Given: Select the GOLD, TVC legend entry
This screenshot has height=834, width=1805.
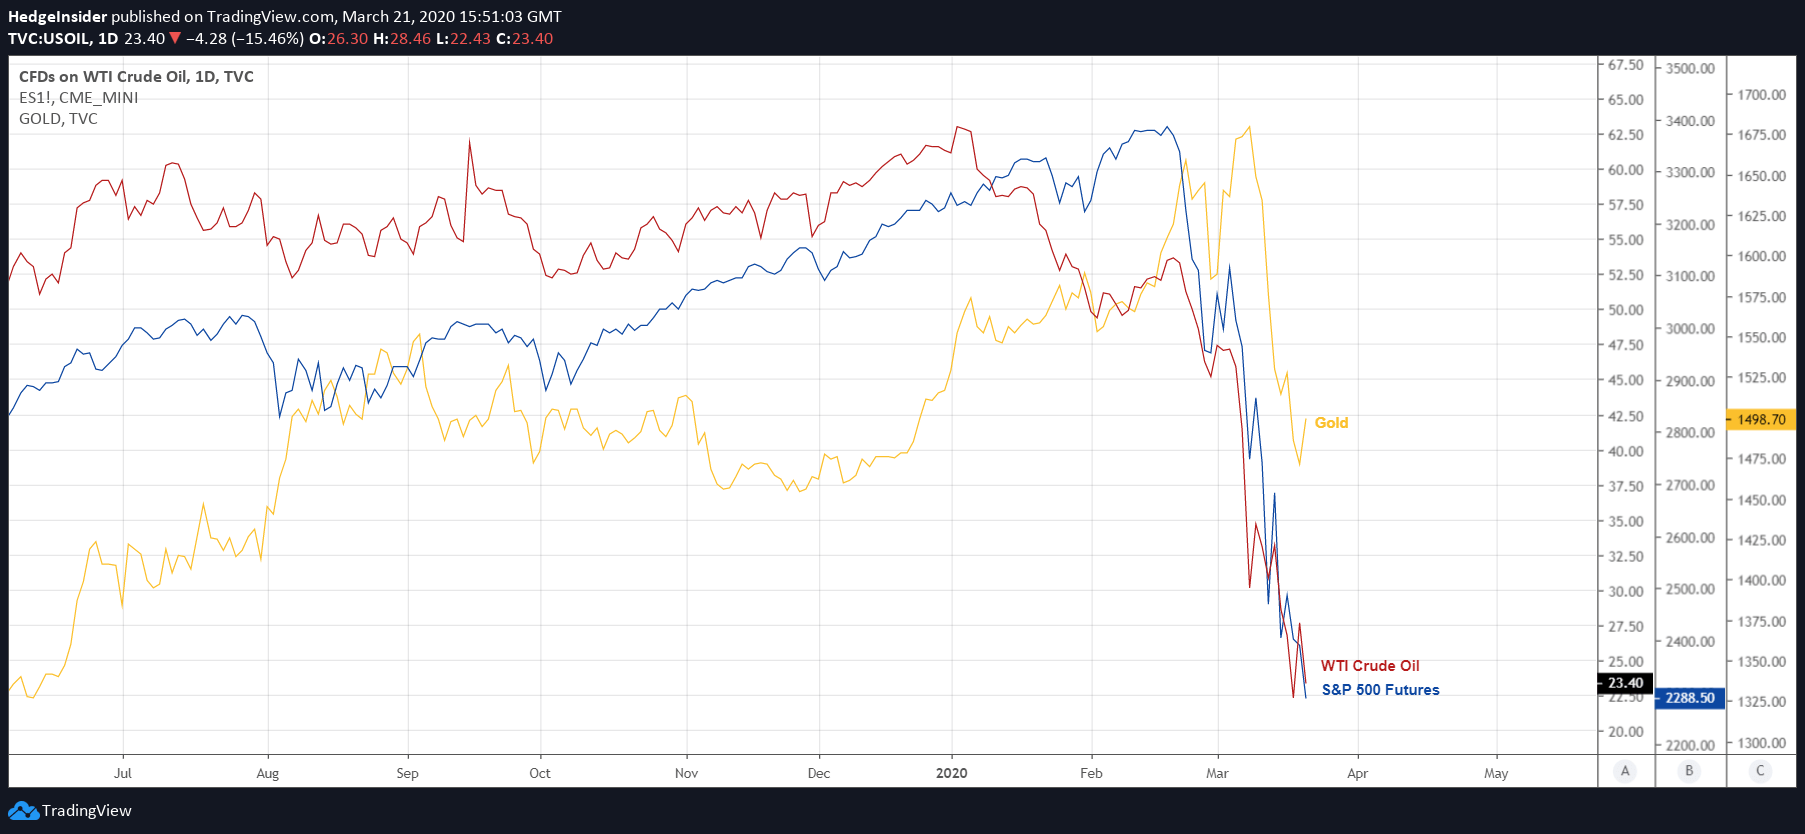Looking at the screenshot, I should click(58, 119).
